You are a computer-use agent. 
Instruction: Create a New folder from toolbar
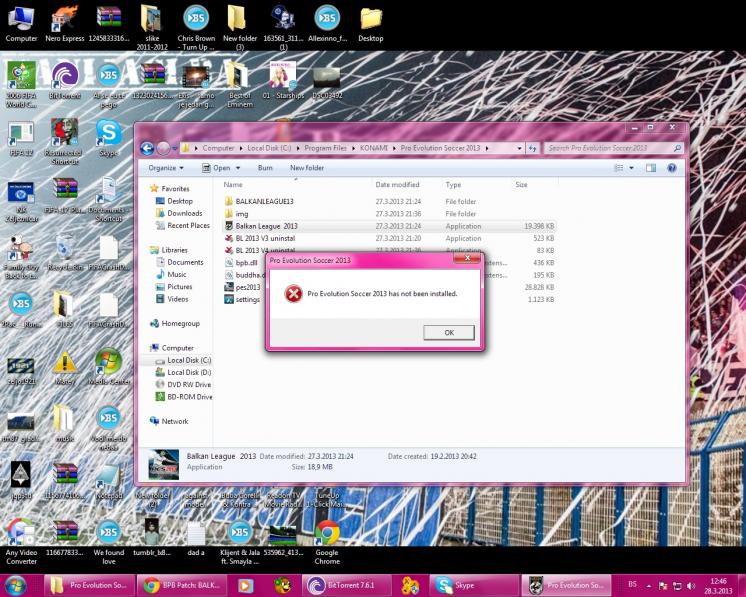click(307, 168)
